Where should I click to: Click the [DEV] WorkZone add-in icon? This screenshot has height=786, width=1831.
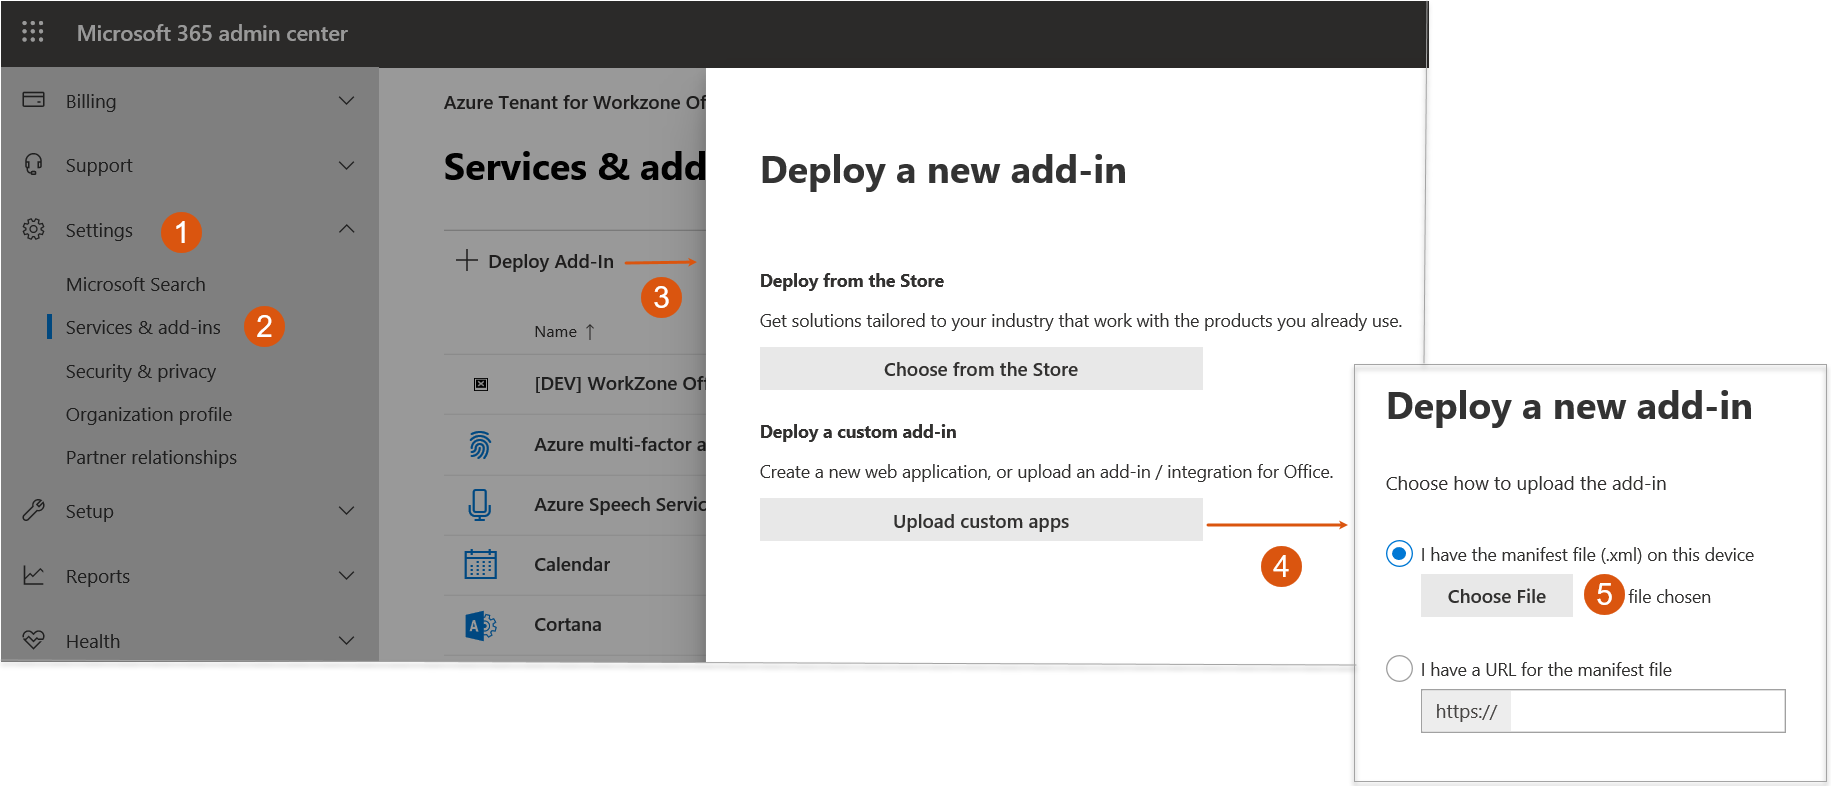[481, 384]
